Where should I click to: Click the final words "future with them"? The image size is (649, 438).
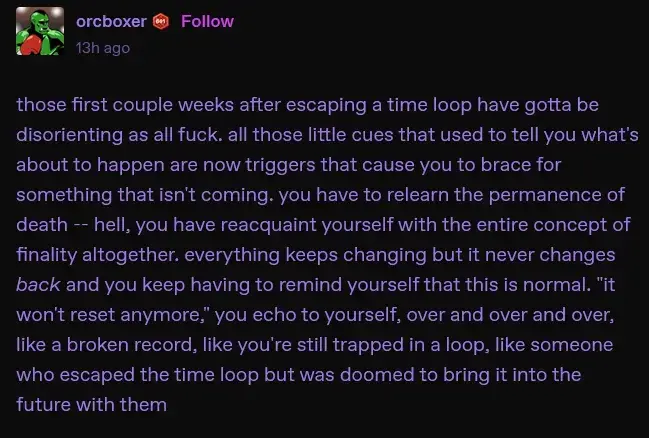pyautogui.click(x=90, y=405)
